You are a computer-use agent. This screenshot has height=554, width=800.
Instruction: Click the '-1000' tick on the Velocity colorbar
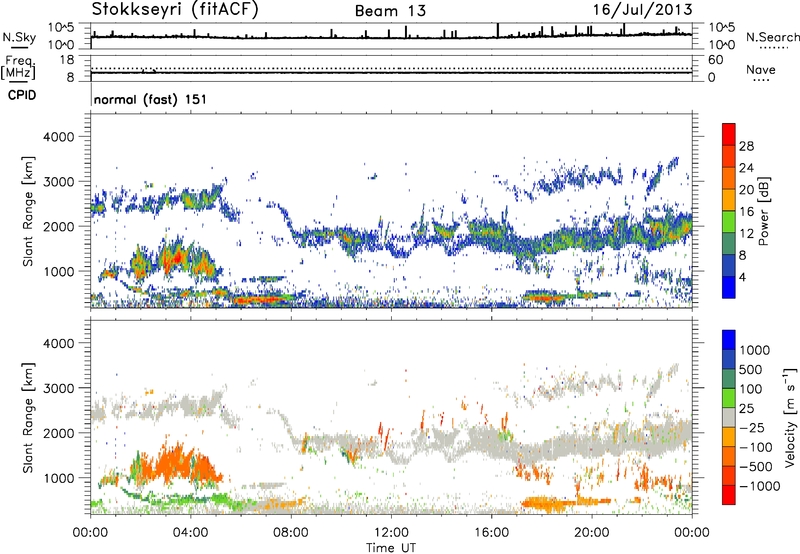pos(760,486)
